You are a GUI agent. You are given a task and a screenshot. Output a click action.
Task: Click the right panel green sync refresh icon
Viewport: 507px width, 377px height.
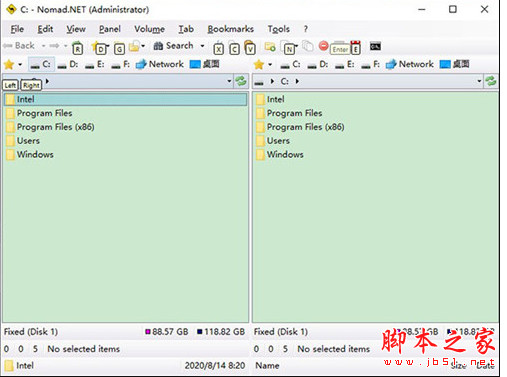[x=491, y=81]
